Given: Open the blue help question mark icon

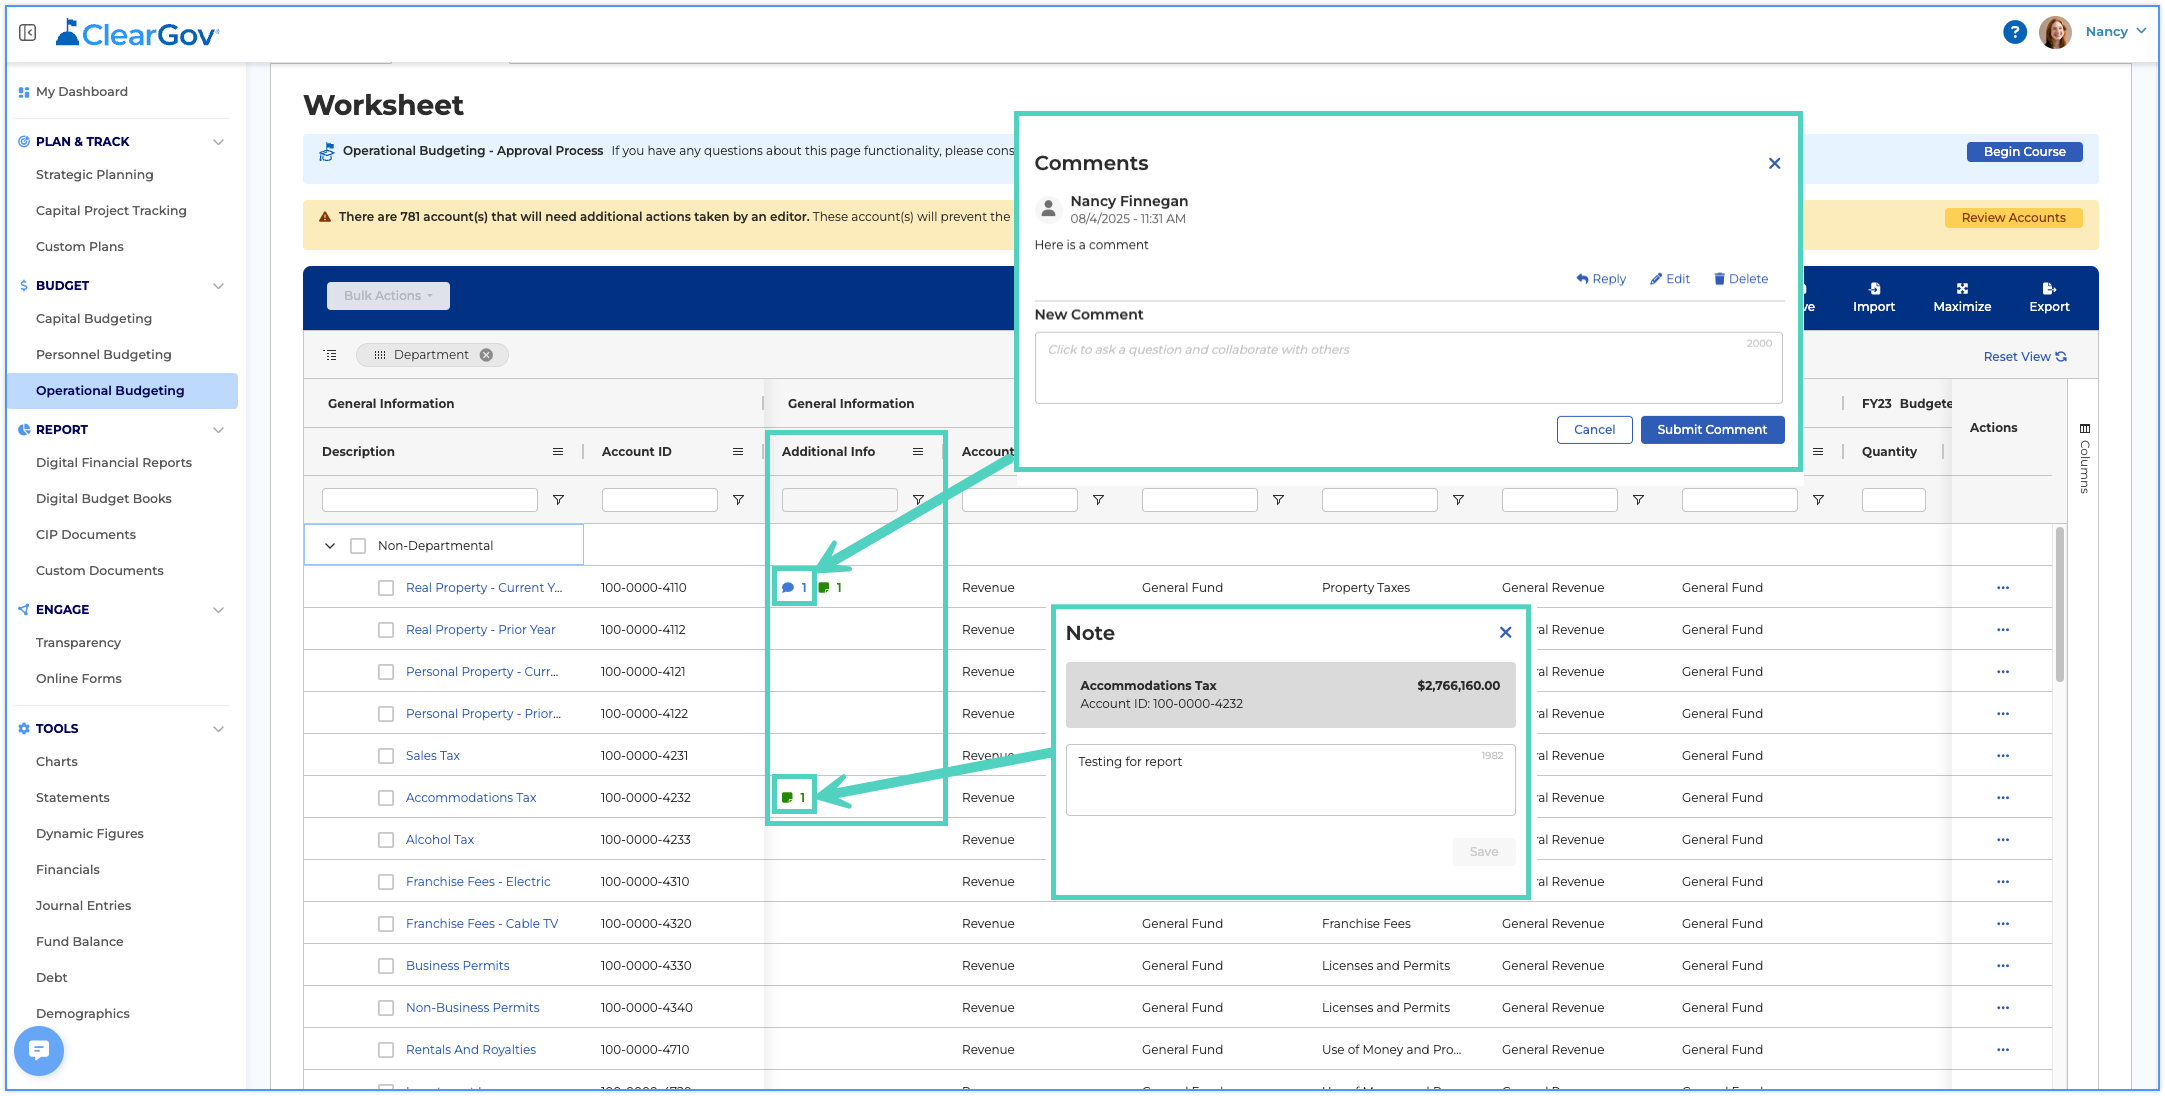Looking at the screenshot, I should point(2014,32).
